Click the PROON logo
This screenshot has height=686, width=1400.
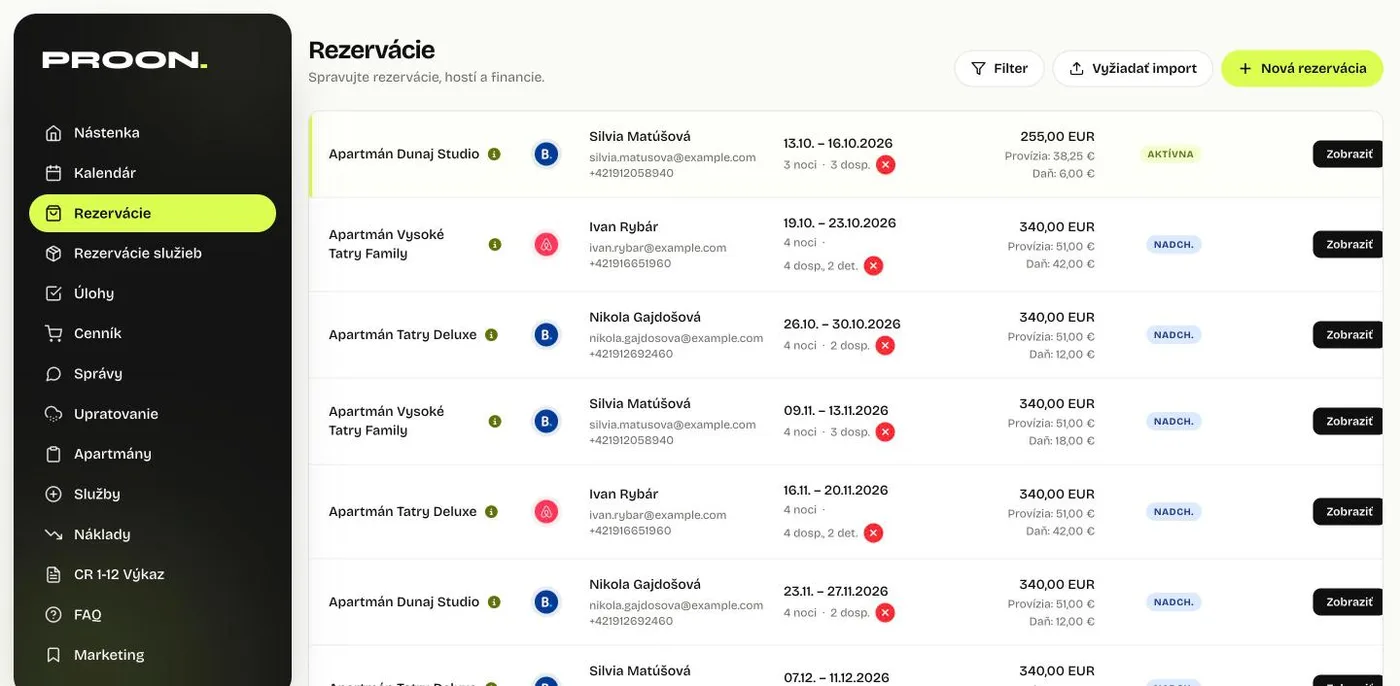[x=124, y=60]
